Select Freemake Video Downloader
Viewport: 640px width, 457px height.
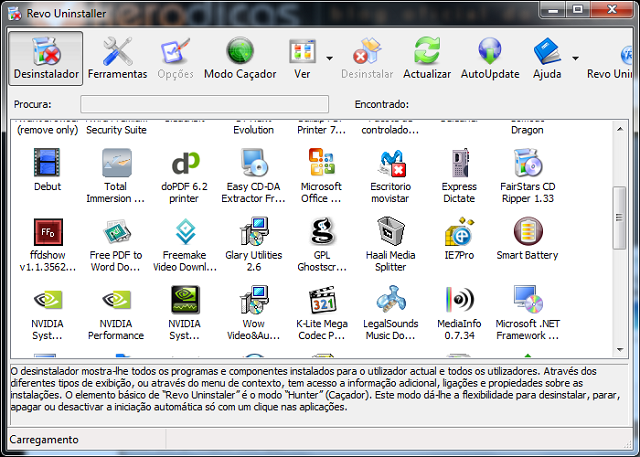pyautogui.click(x=184, y=244)
